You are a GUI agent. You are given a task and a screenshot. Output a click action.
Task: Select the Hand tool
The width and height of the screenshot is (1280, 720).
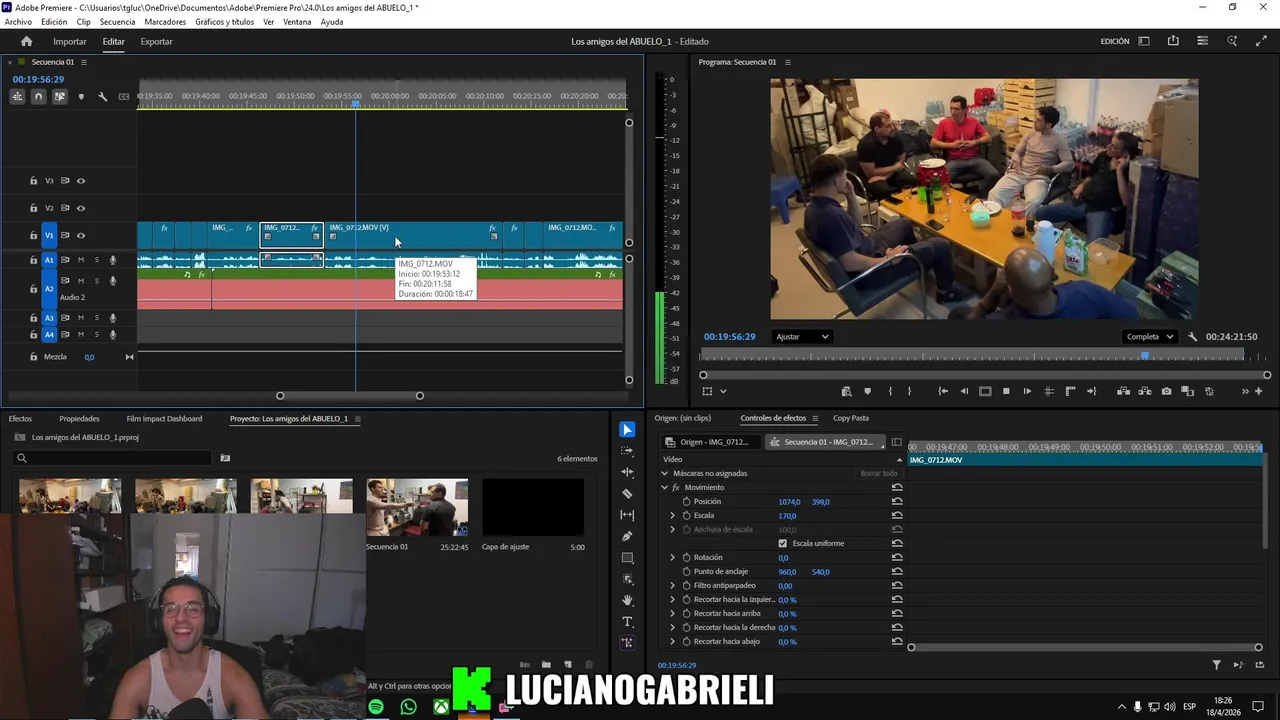tap(627, 600)
